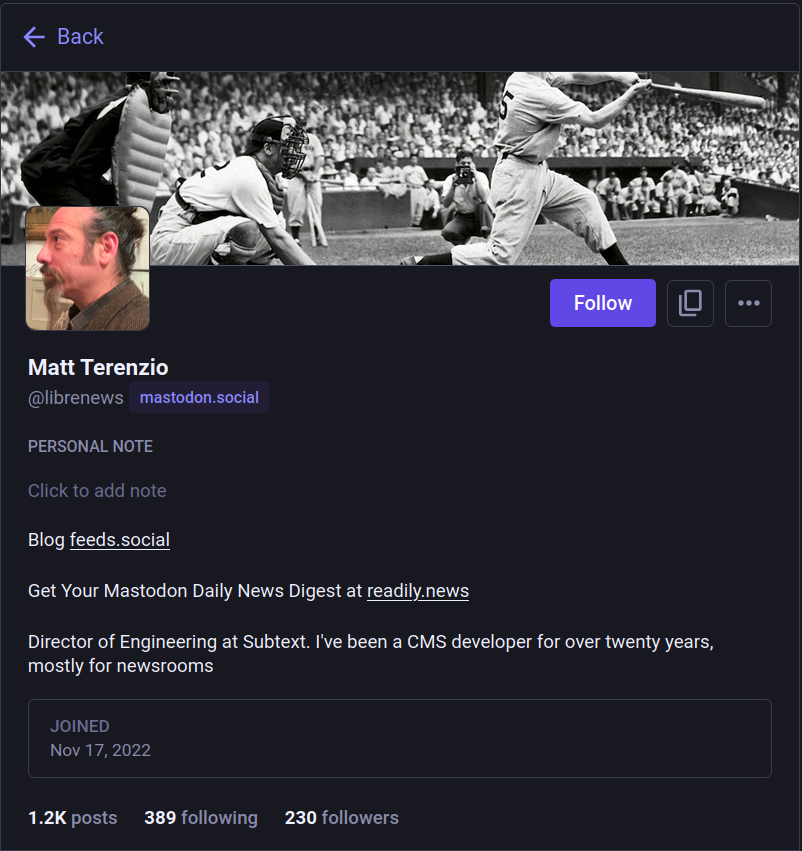
Task: Click the copy profile link icon
Action: pos(690,303)
